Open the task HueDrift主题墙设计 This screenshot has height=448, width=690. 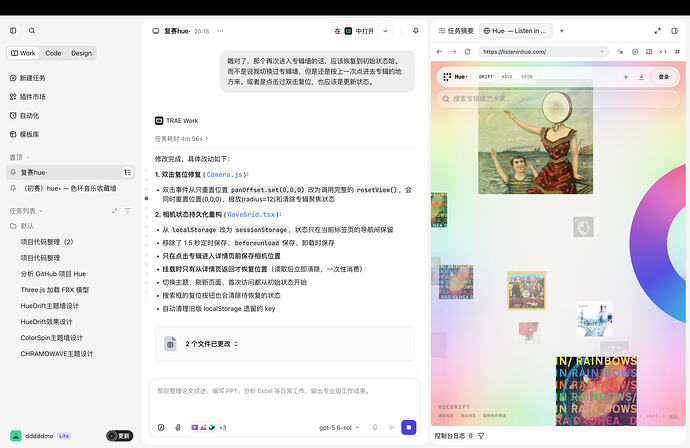[x=49, y=306]
